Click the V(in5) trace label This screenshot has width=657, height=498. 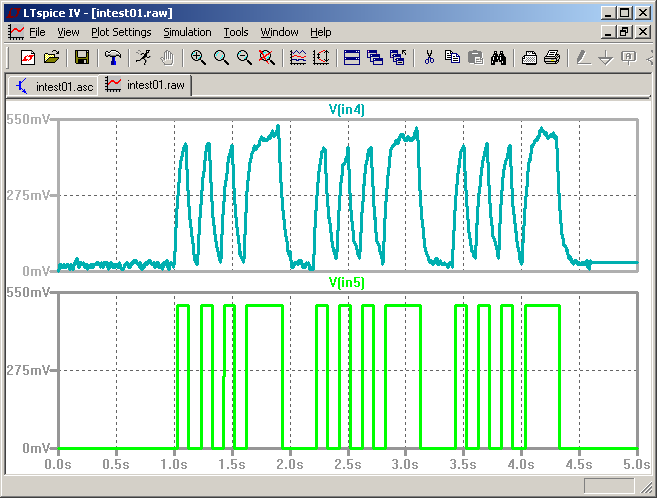tap(347, 283)
